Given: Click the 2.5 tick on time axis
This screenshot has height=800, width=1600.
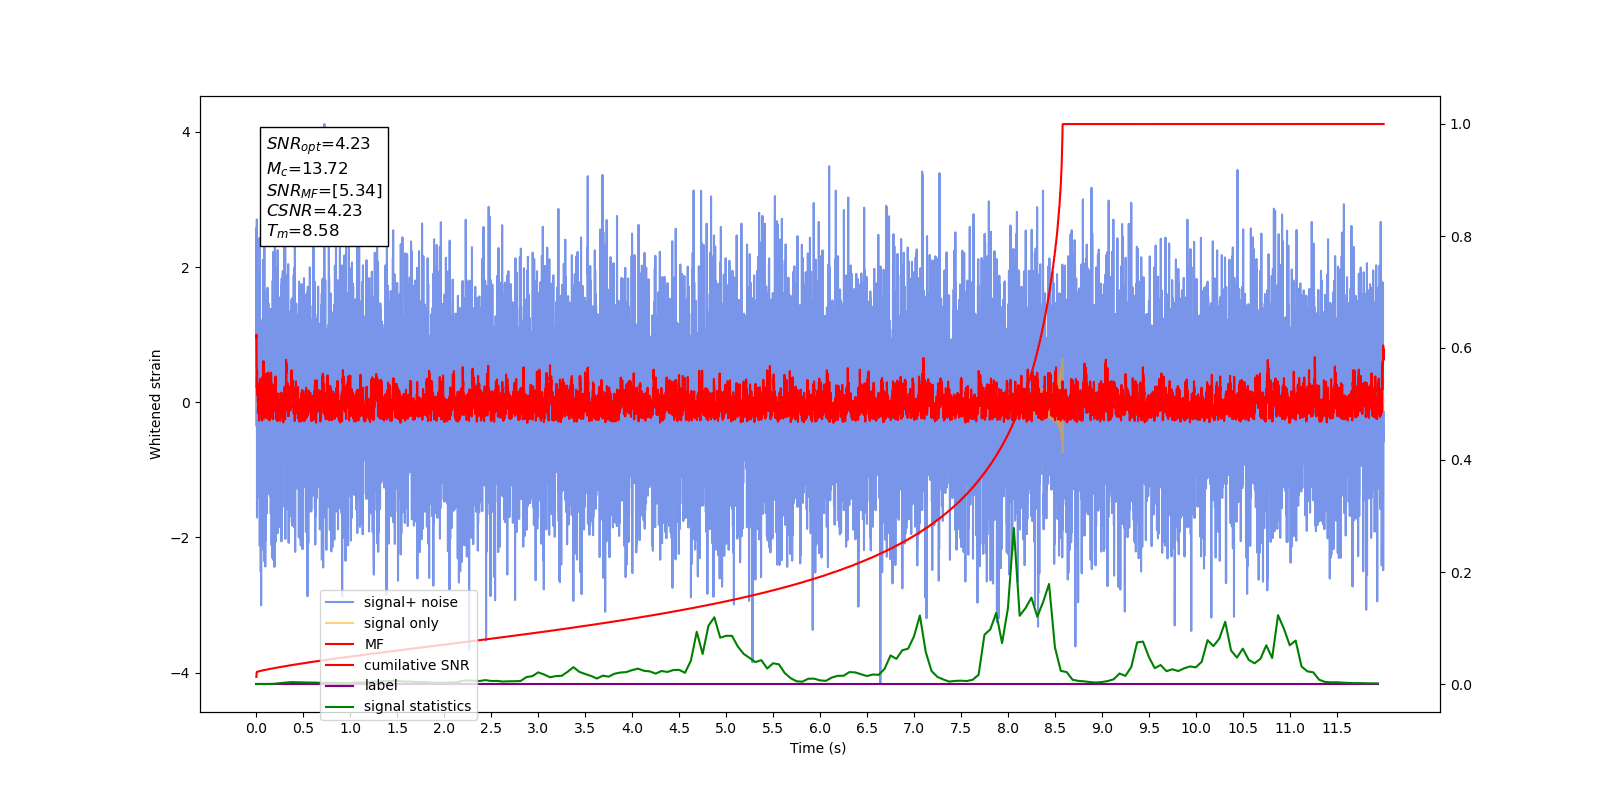Looking at the screenshot, I should coord(491,728).
